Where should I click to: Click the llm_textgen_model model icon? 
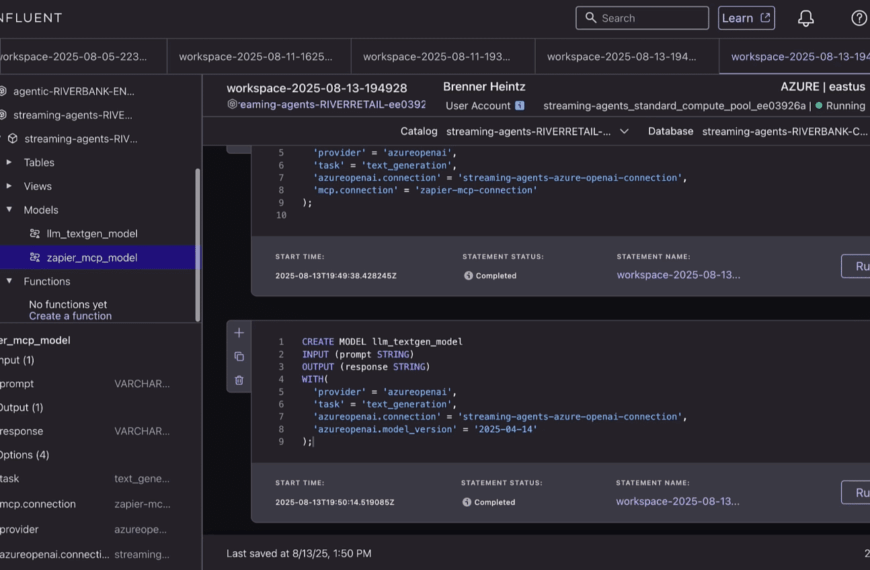(34, 233)
